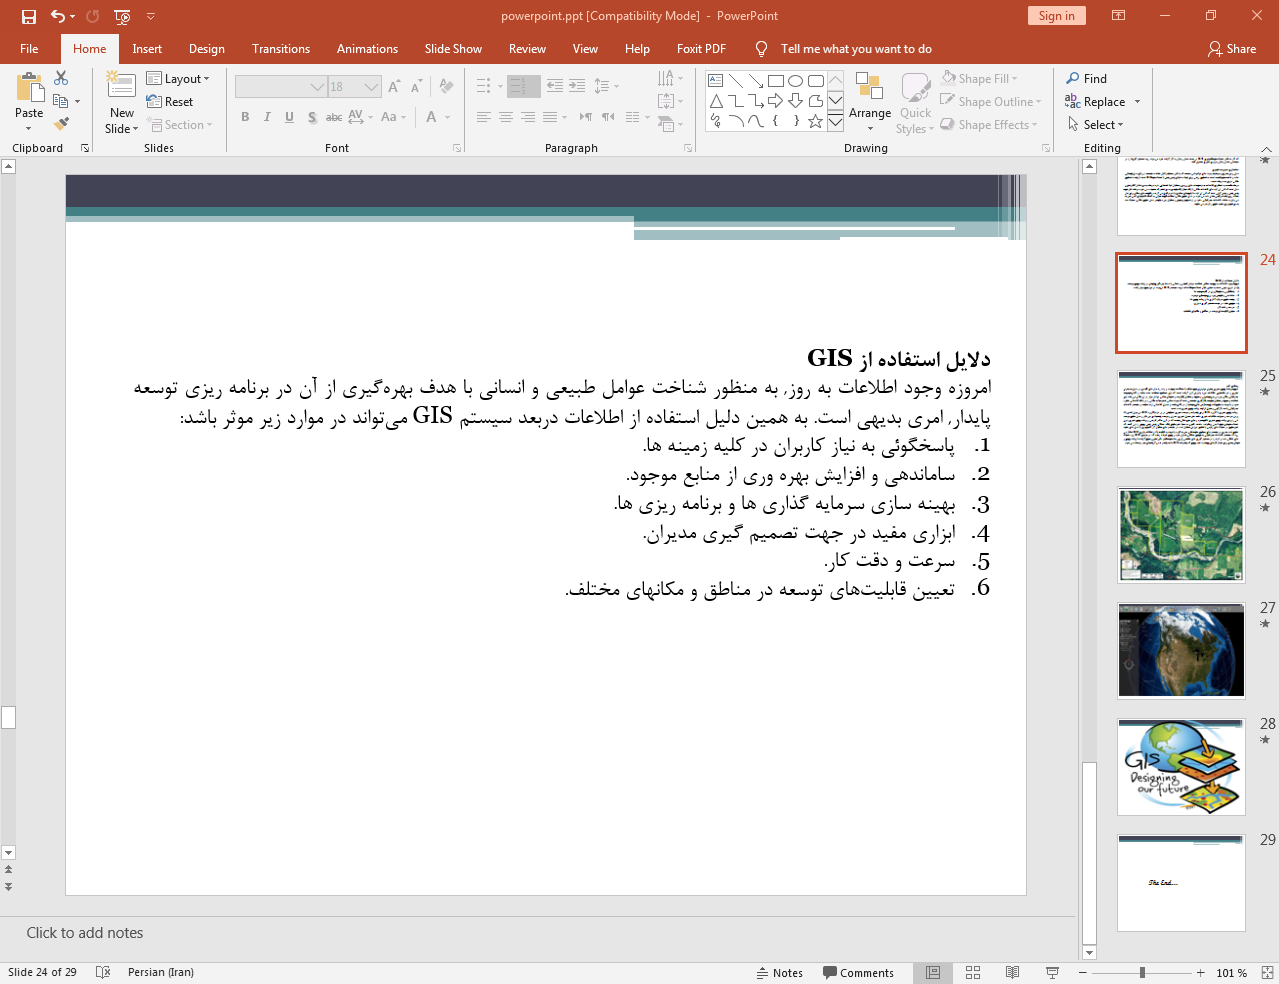This screenshot has height=984, width=1279.
Task: Undo the last action
Action: click(x=58, y=16)
